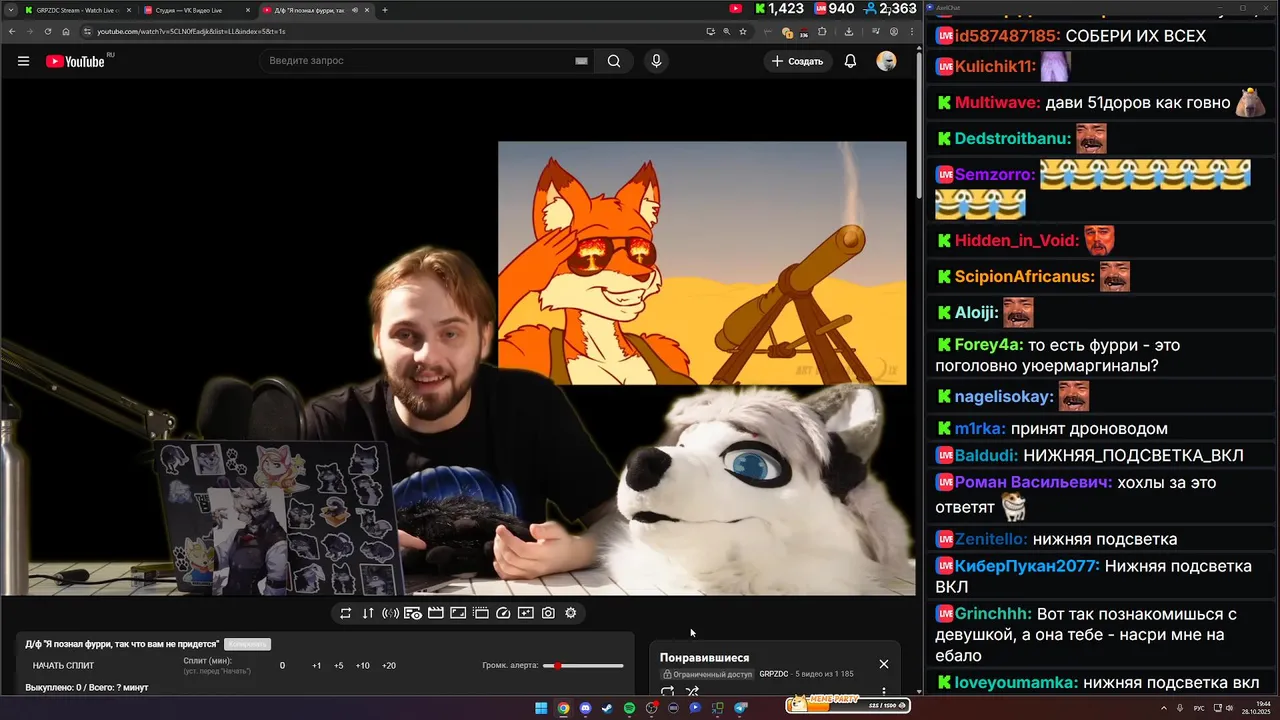Open player toolbar settings gear

[x=571, y=613]
